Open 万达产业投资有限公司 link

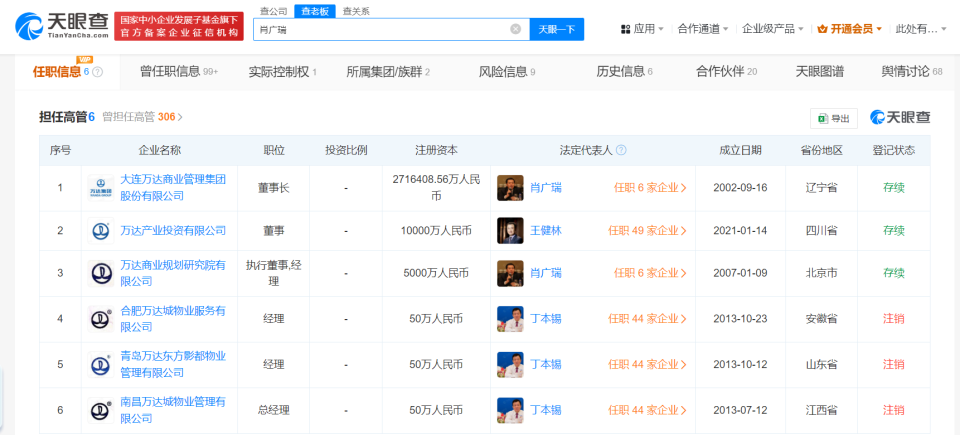click(173, 230)
